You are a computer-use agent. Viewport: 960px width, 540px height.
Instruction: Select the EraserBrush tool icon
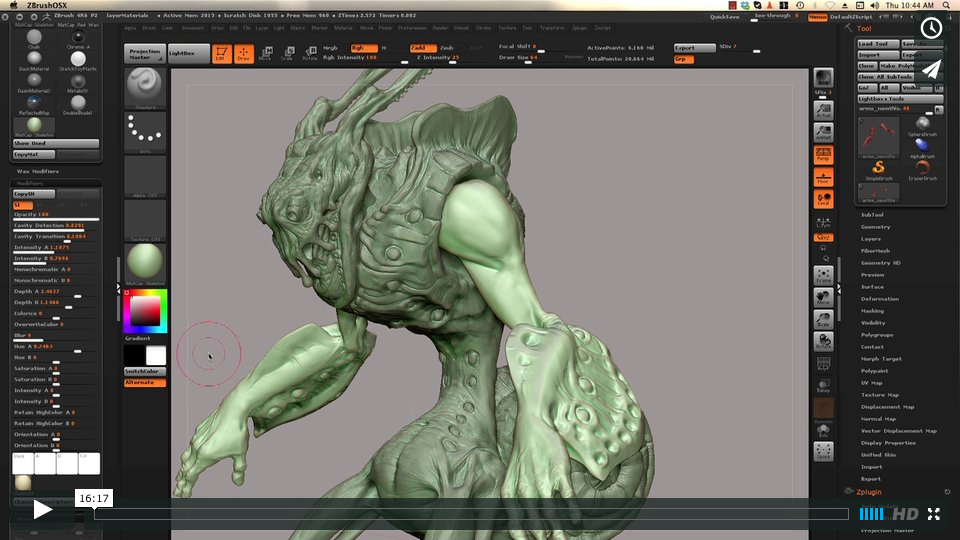click(x=922, y=170)
